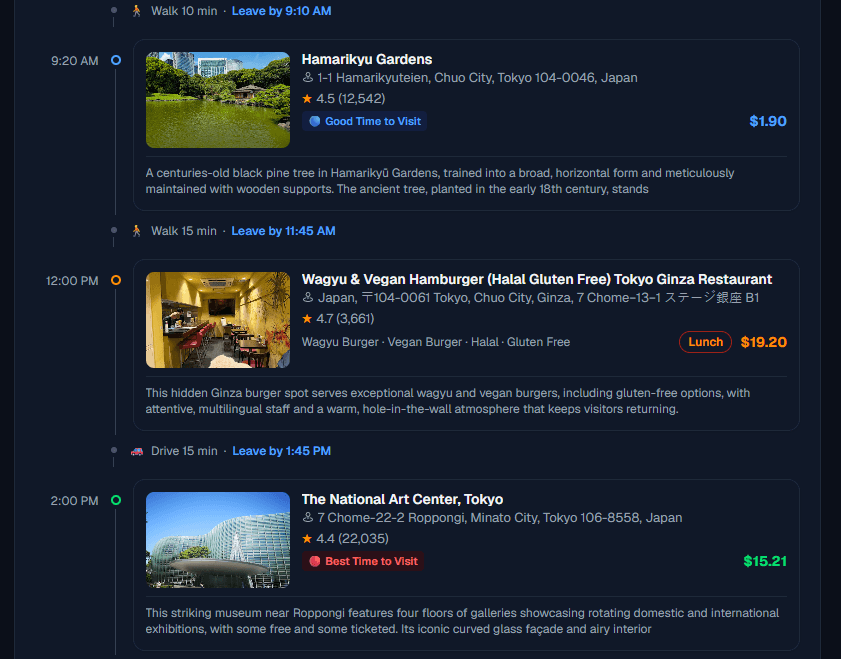841x659 pixels.
Task: Open the Wagyu burger restaurant interior photo
Action: pos(218,320)
